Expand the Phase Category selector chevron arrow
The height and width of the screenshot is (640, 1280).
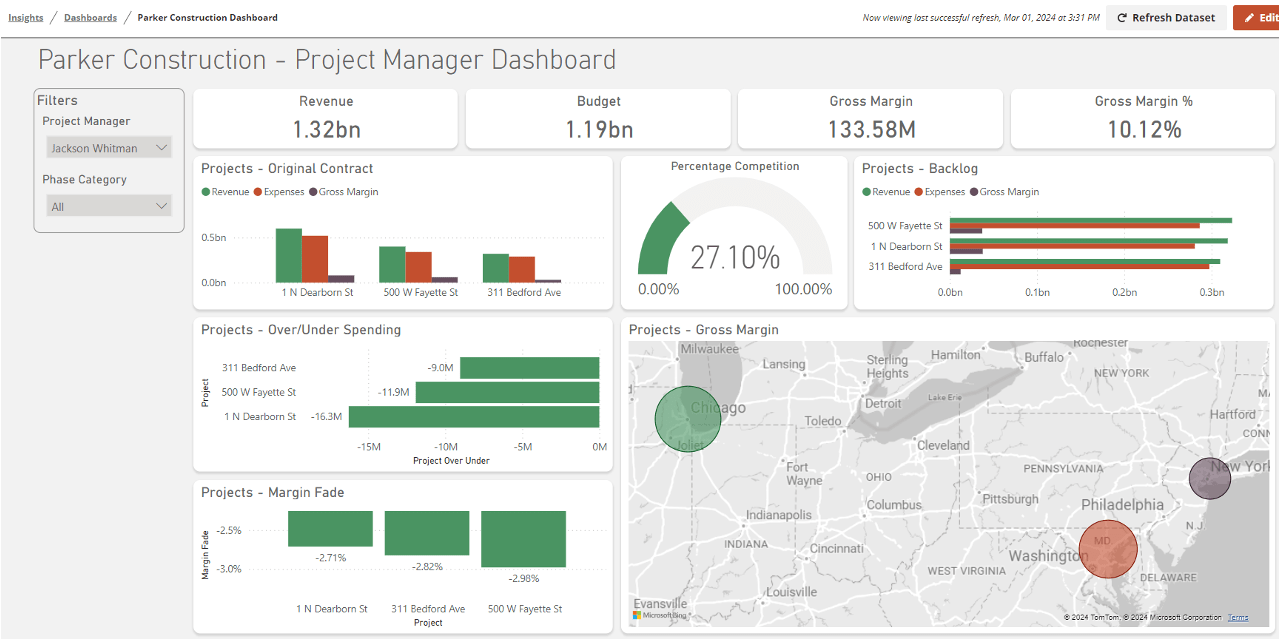pyautogui.click(x=160, y=205)
